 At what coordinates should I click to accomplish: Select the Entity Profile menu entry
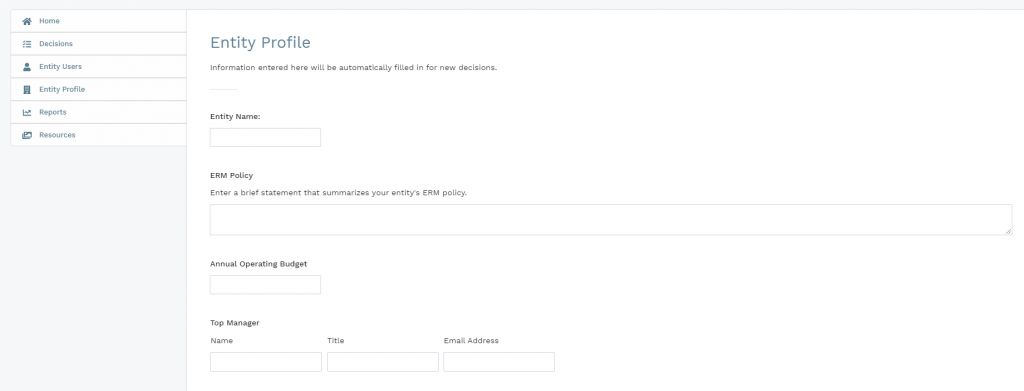coord(99,89)
